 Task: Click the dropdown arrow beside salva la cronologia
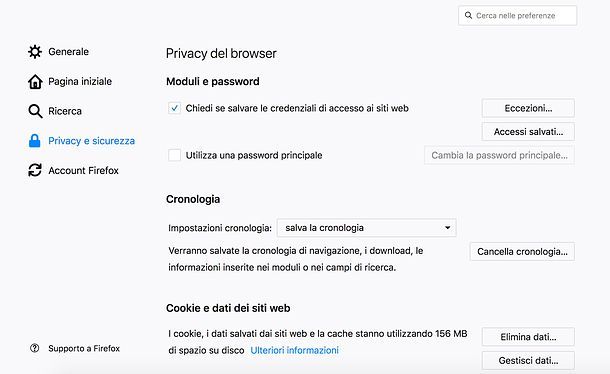point(447,228)
